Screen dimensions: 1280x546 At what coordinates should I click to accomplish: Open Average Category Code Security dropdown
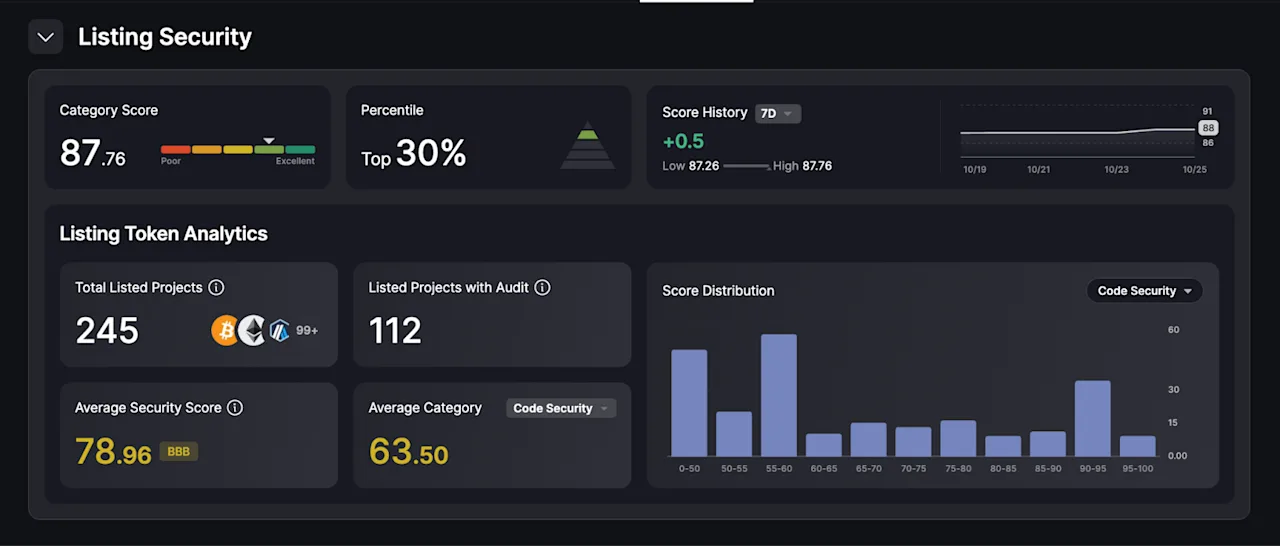[x=561, y=408]
